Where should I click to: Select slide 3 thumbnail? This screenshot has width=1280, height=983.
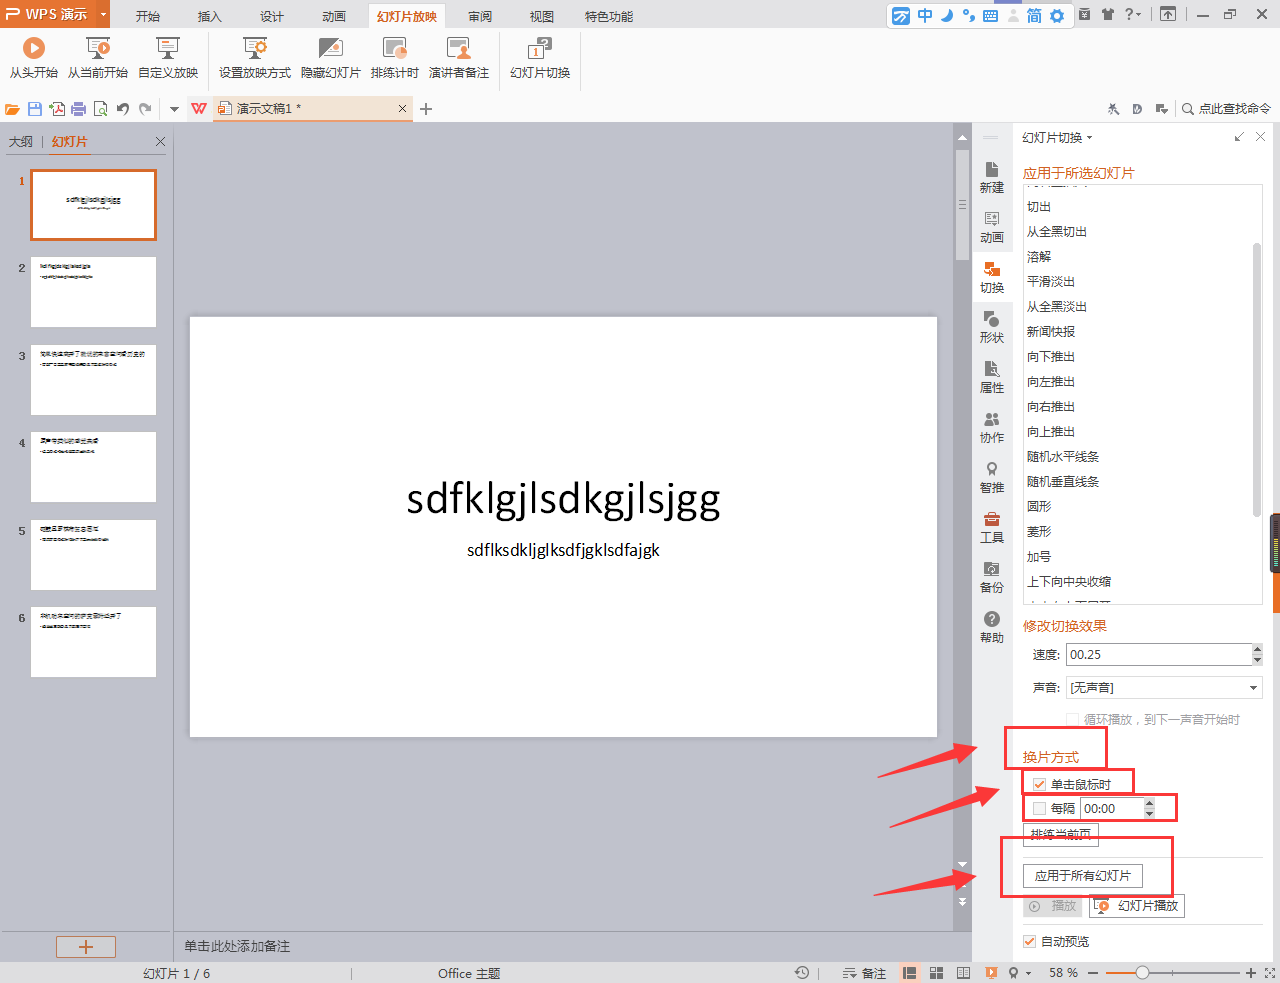pyautogui.click(x=93, y=380)
